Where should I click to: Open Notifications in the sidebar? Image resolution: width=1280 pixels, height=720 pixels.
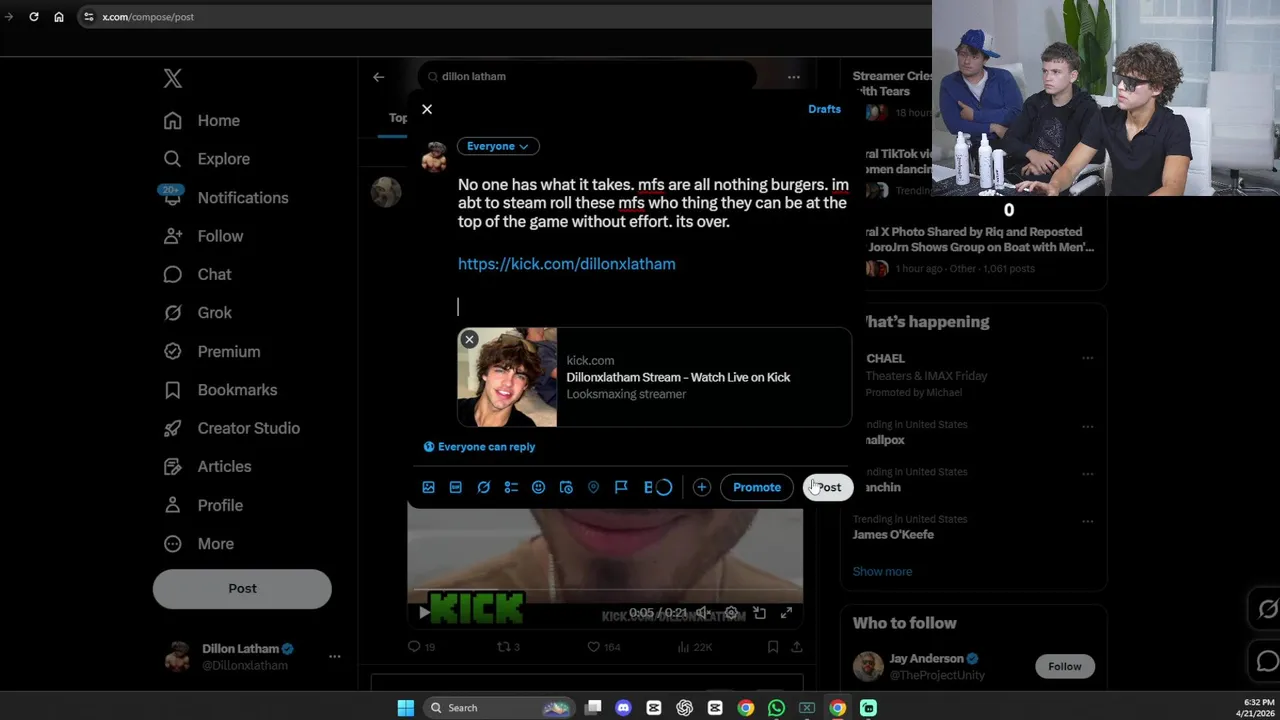(x=226, y=198)
